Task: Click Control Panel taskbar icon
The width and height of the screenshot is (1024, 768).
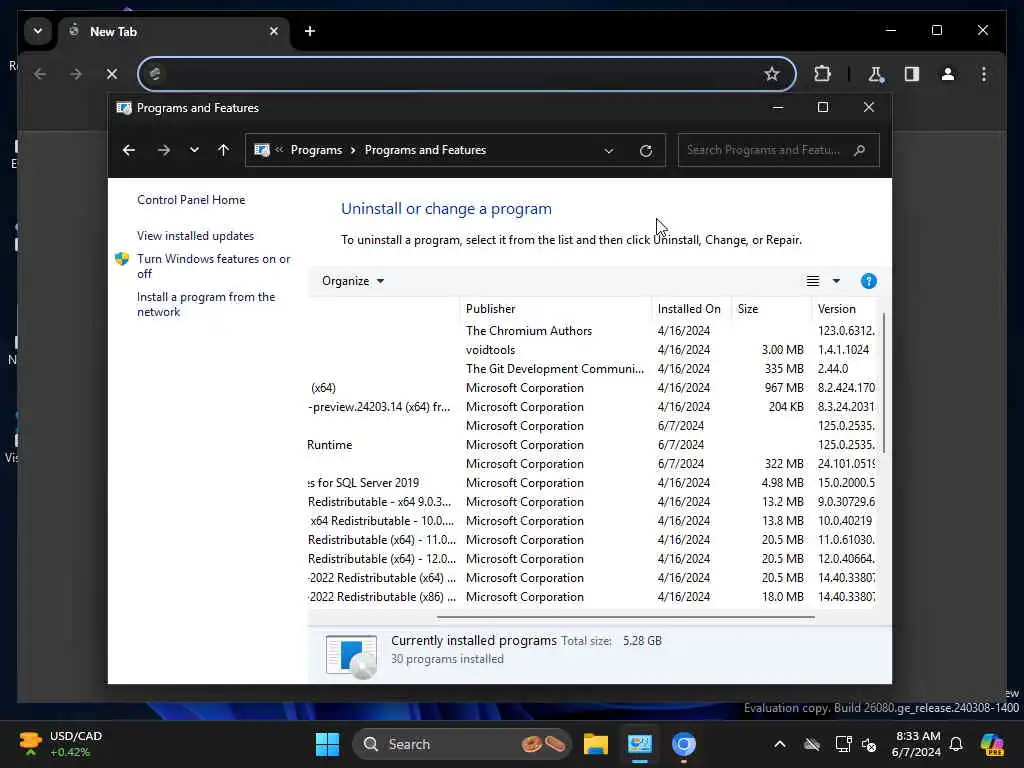Action: click(x=639, y=744)
